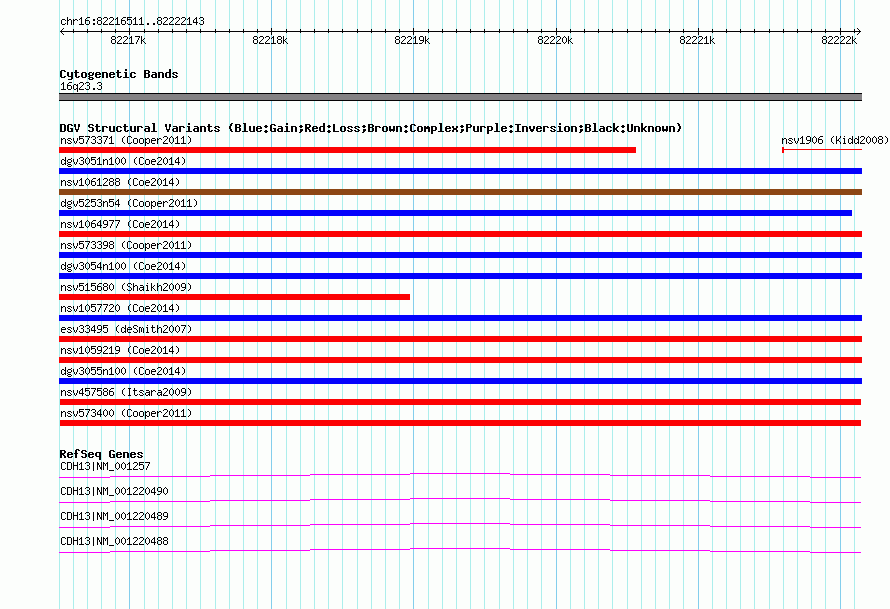890x609 pixels.
Task: Select the nsv1064977 (Coe2014) red bar
Action: tap(460, 234)
